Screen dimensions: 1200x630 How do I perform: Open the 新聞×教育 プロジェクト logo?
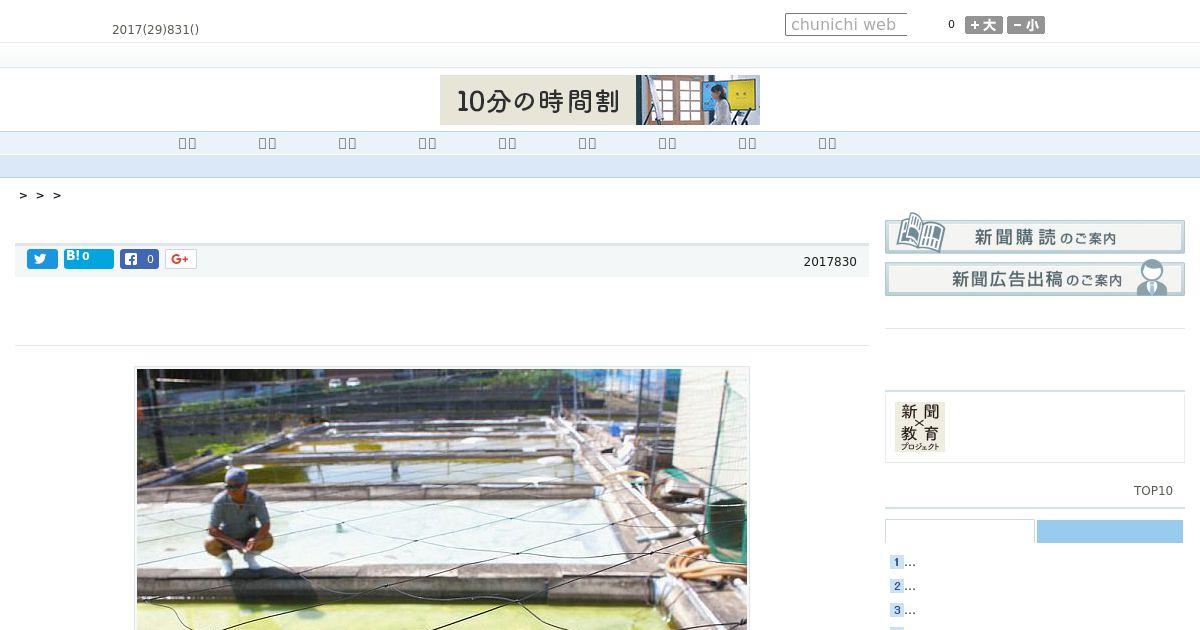(920, 427)
